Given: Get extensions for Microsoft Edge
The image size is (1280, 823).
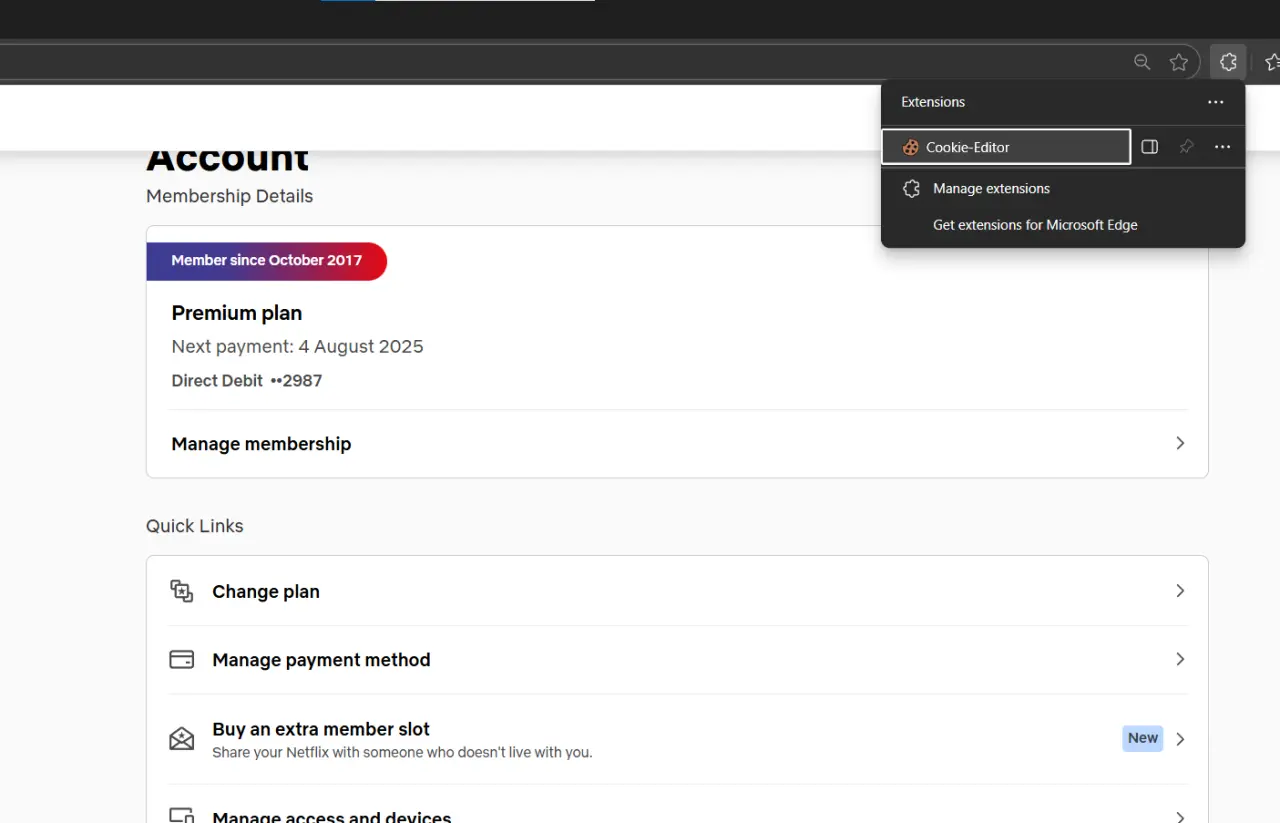Looking at the screenshot, I should click(1063, 225).
